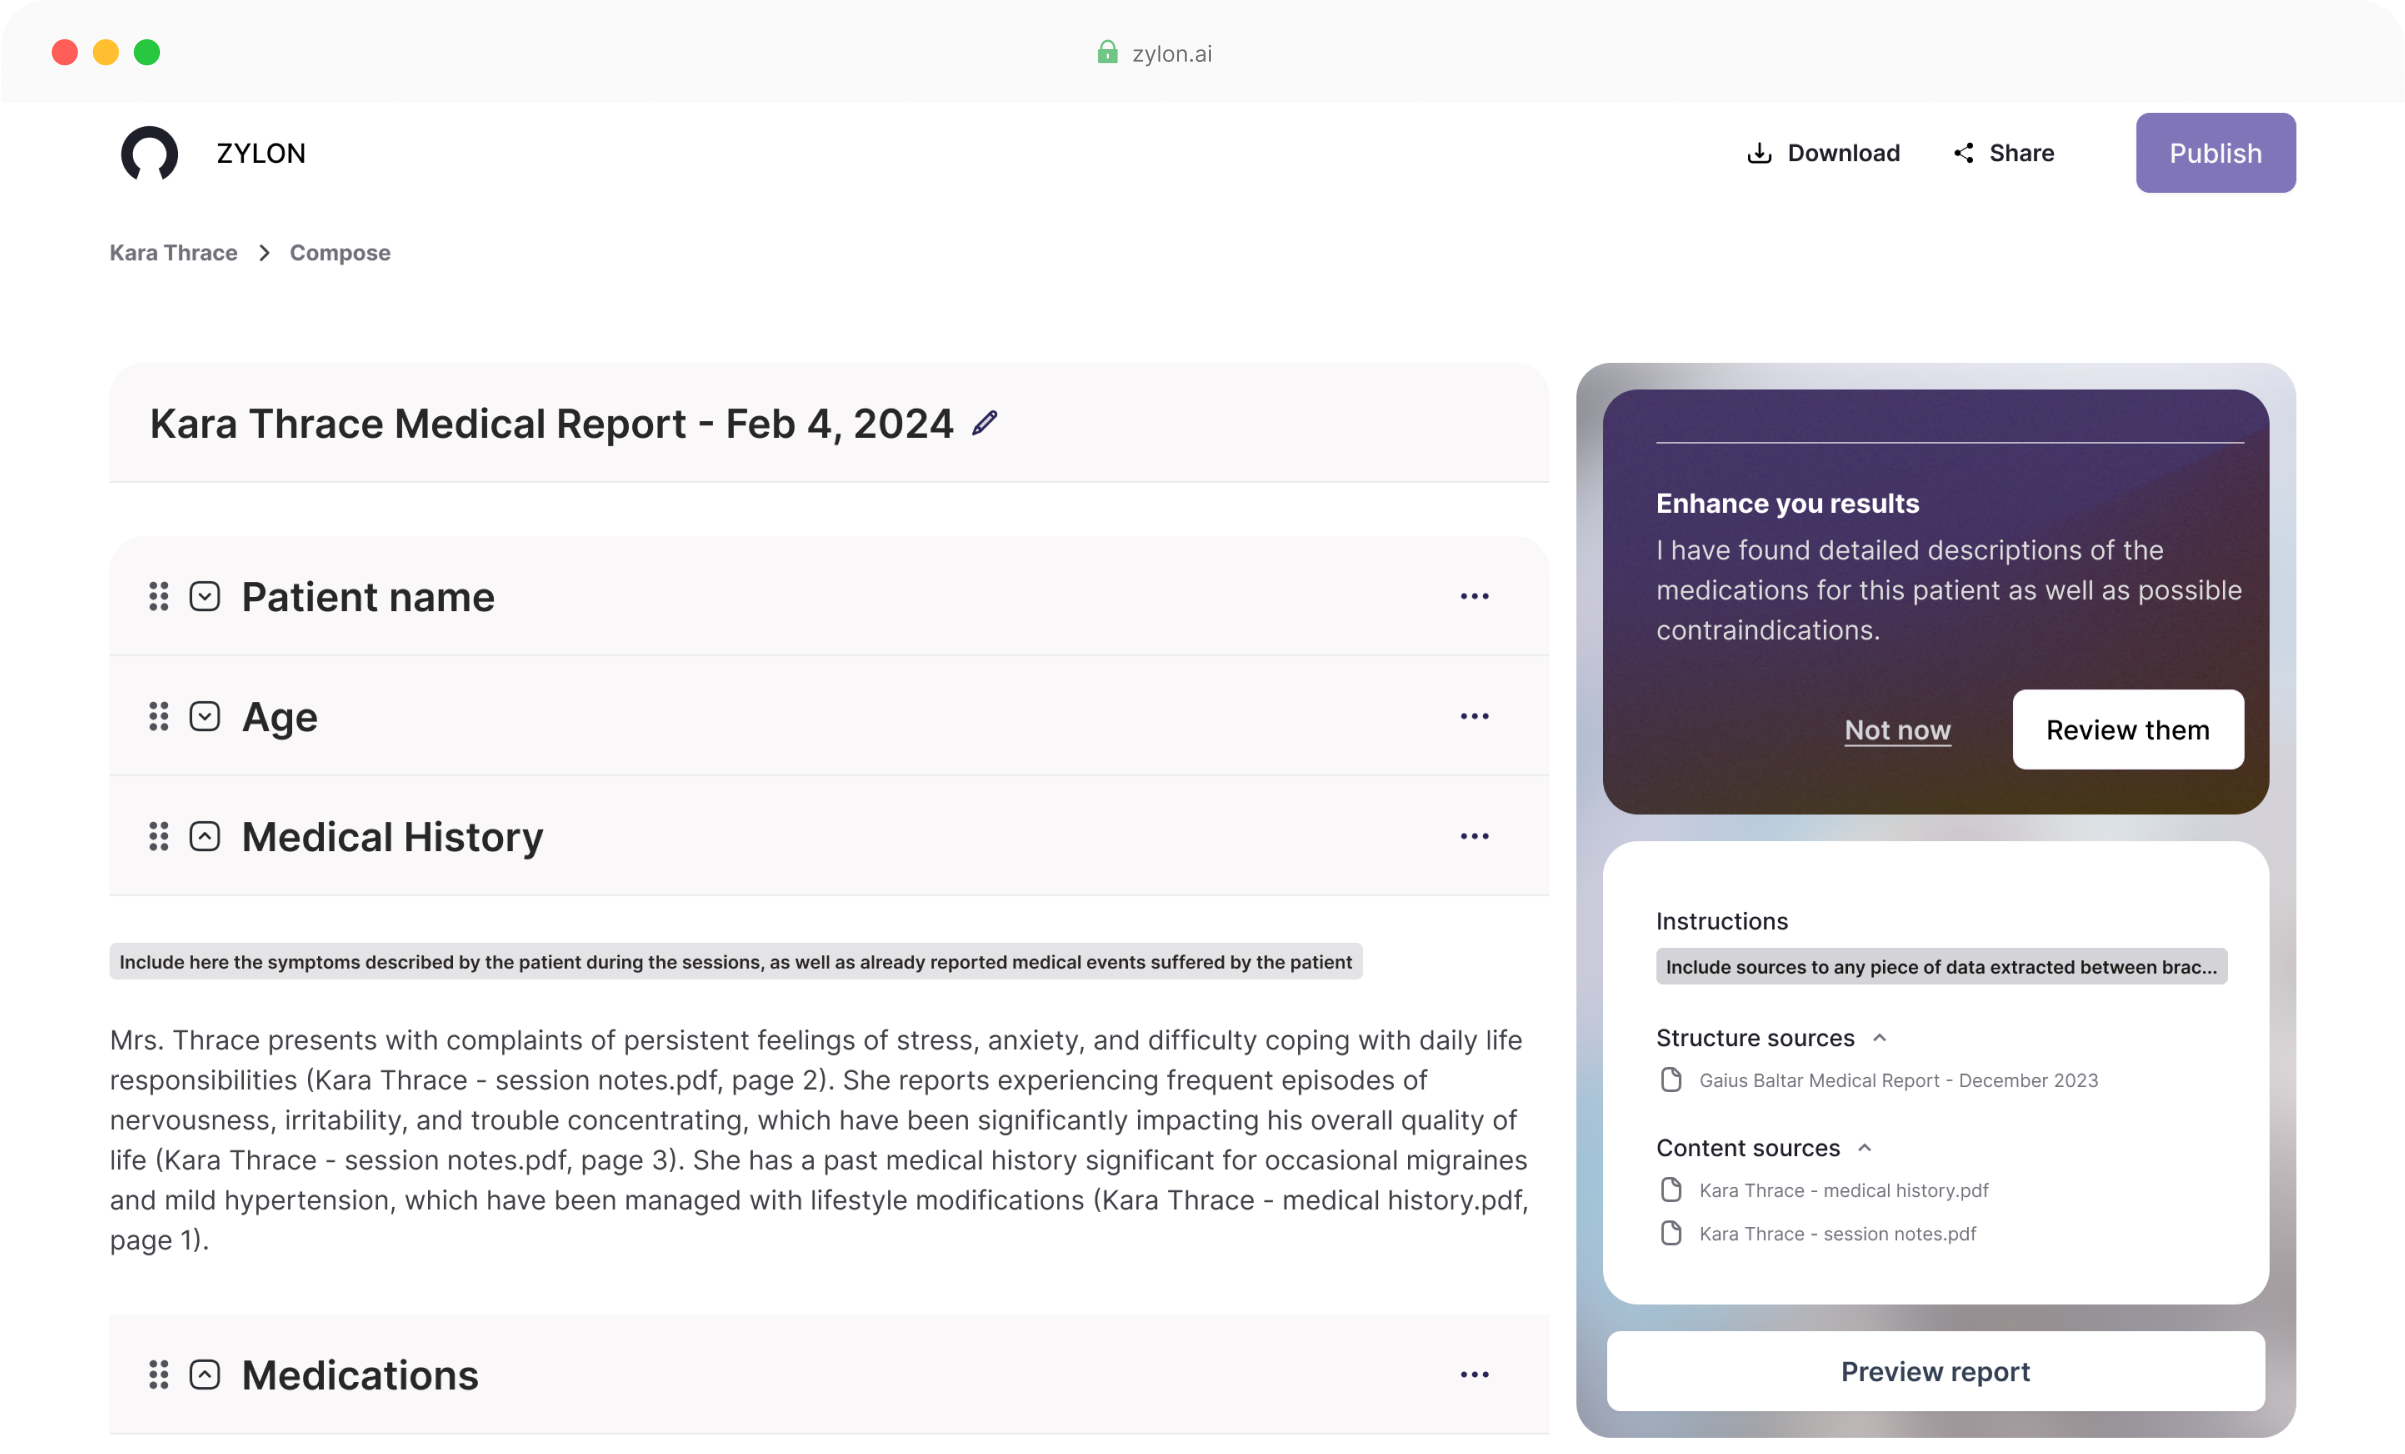Go to Kara Thrace breadcrumb

(173, 252)
